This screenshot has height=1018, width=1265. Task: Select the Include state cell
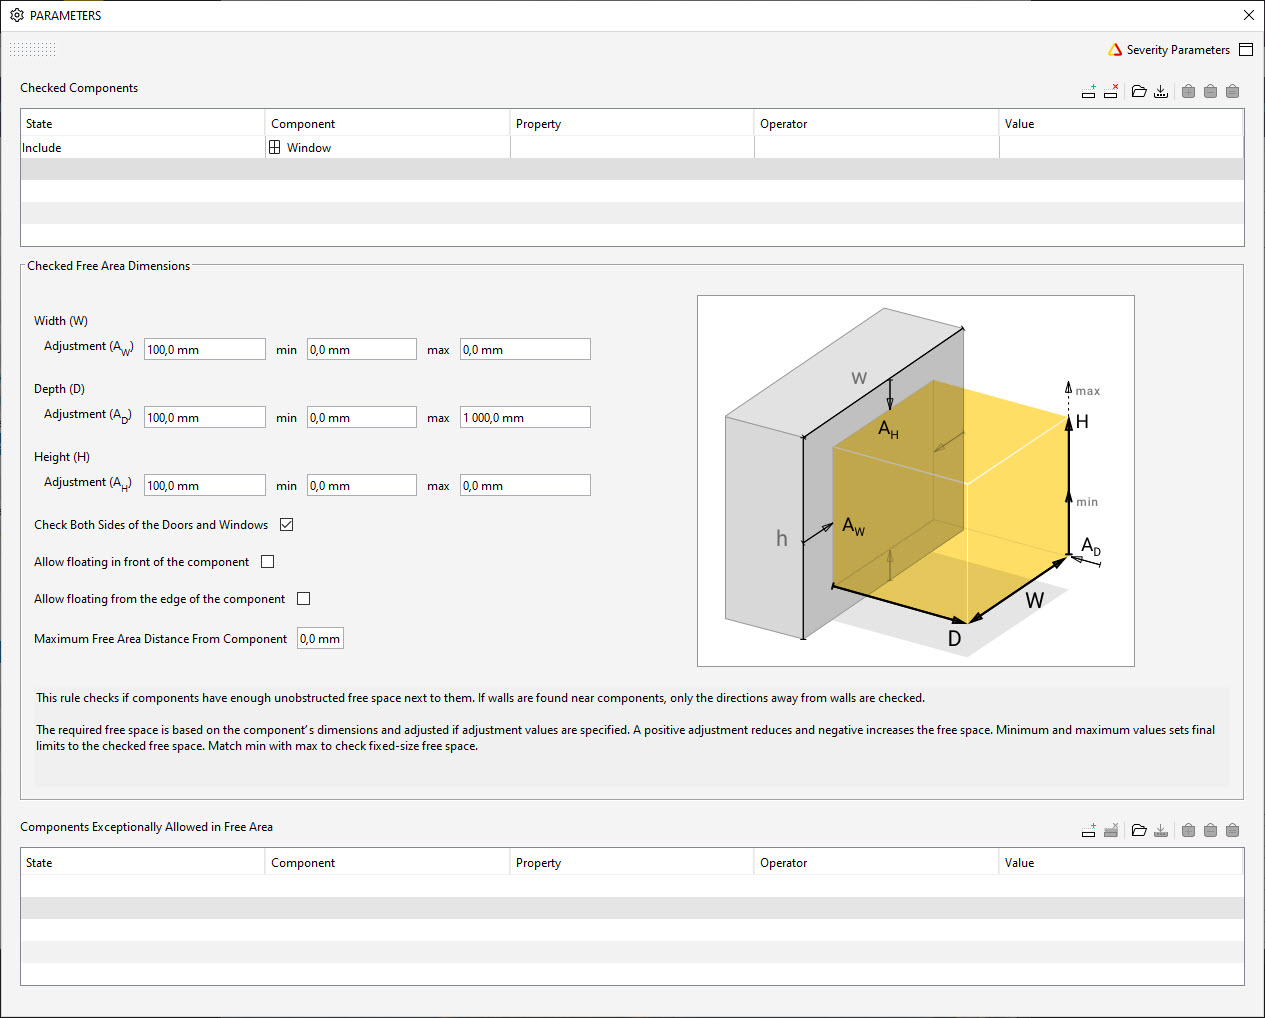pyautogui.click(x=143, y=147)
